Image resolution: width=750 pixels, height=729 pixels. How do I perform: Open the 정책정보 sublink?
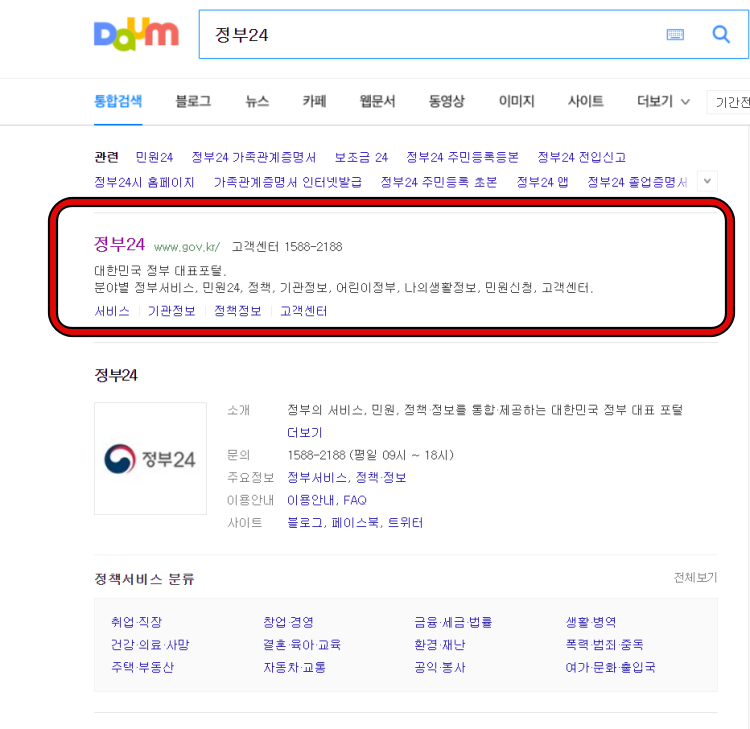point(238,311)
